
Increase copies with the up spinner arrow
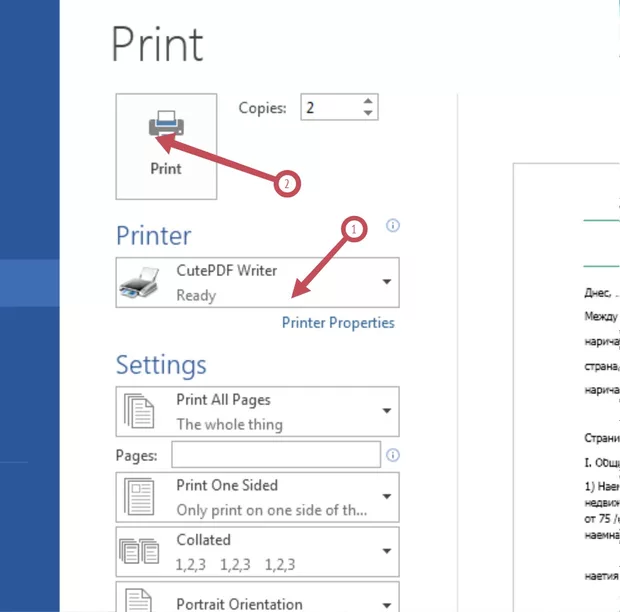(368, 101)
